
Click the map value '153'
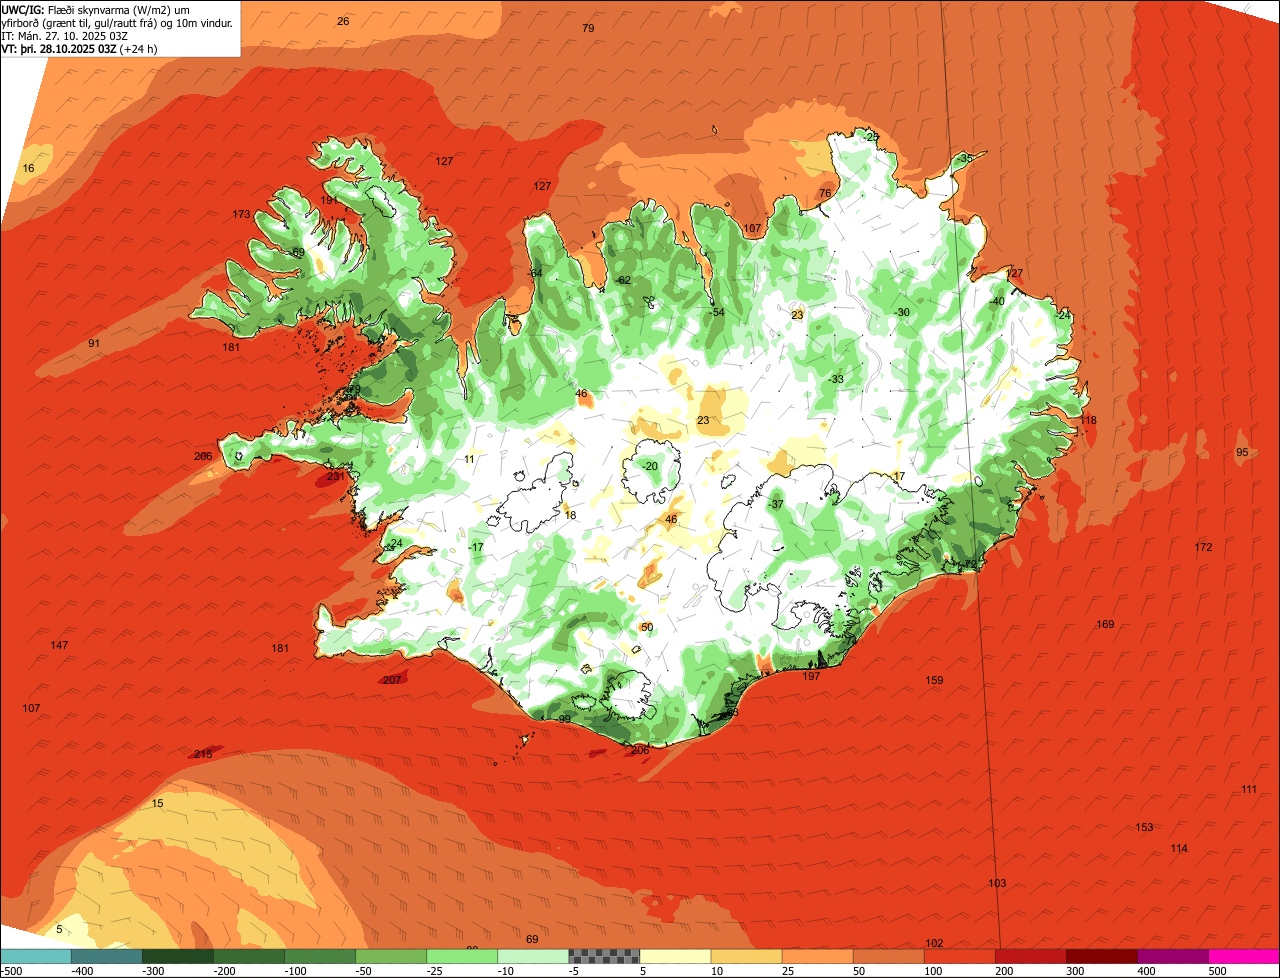point(1144,827)
